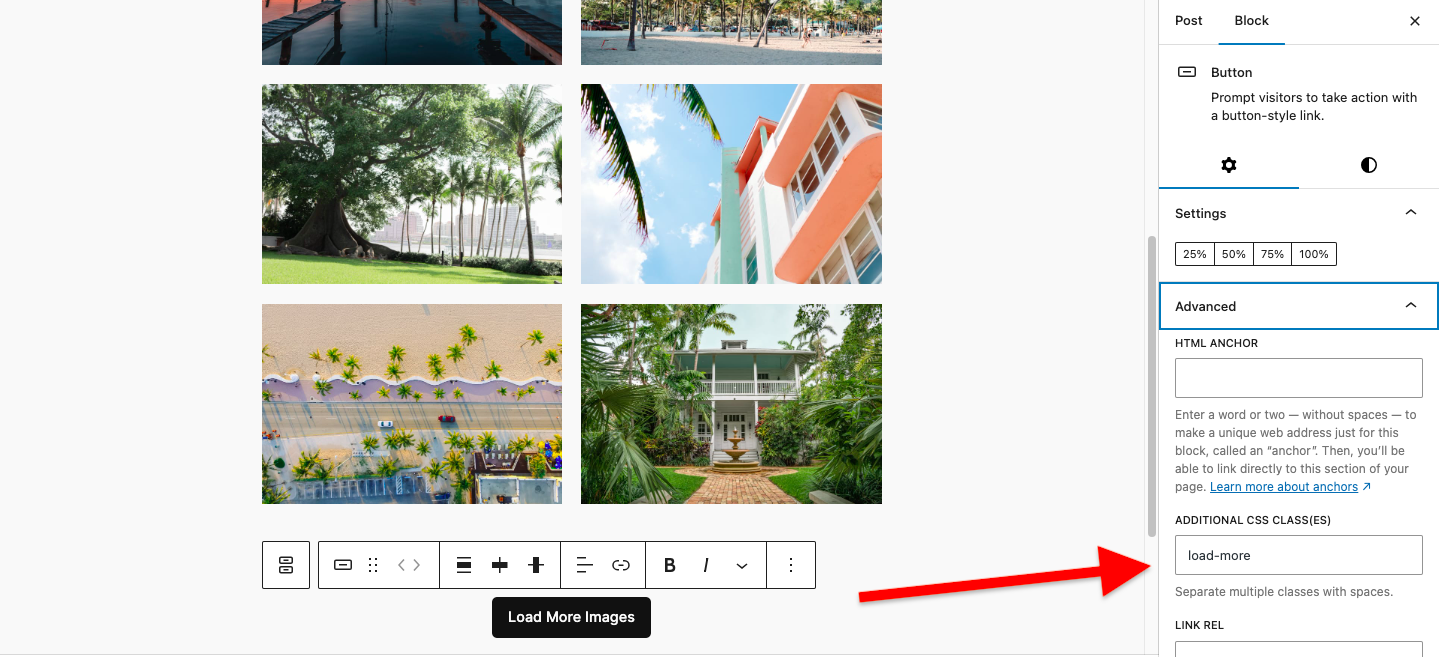This screenshot has width=1439, height=657.
Task: Click the vertical alignment icon
Action: click(500, 565)
